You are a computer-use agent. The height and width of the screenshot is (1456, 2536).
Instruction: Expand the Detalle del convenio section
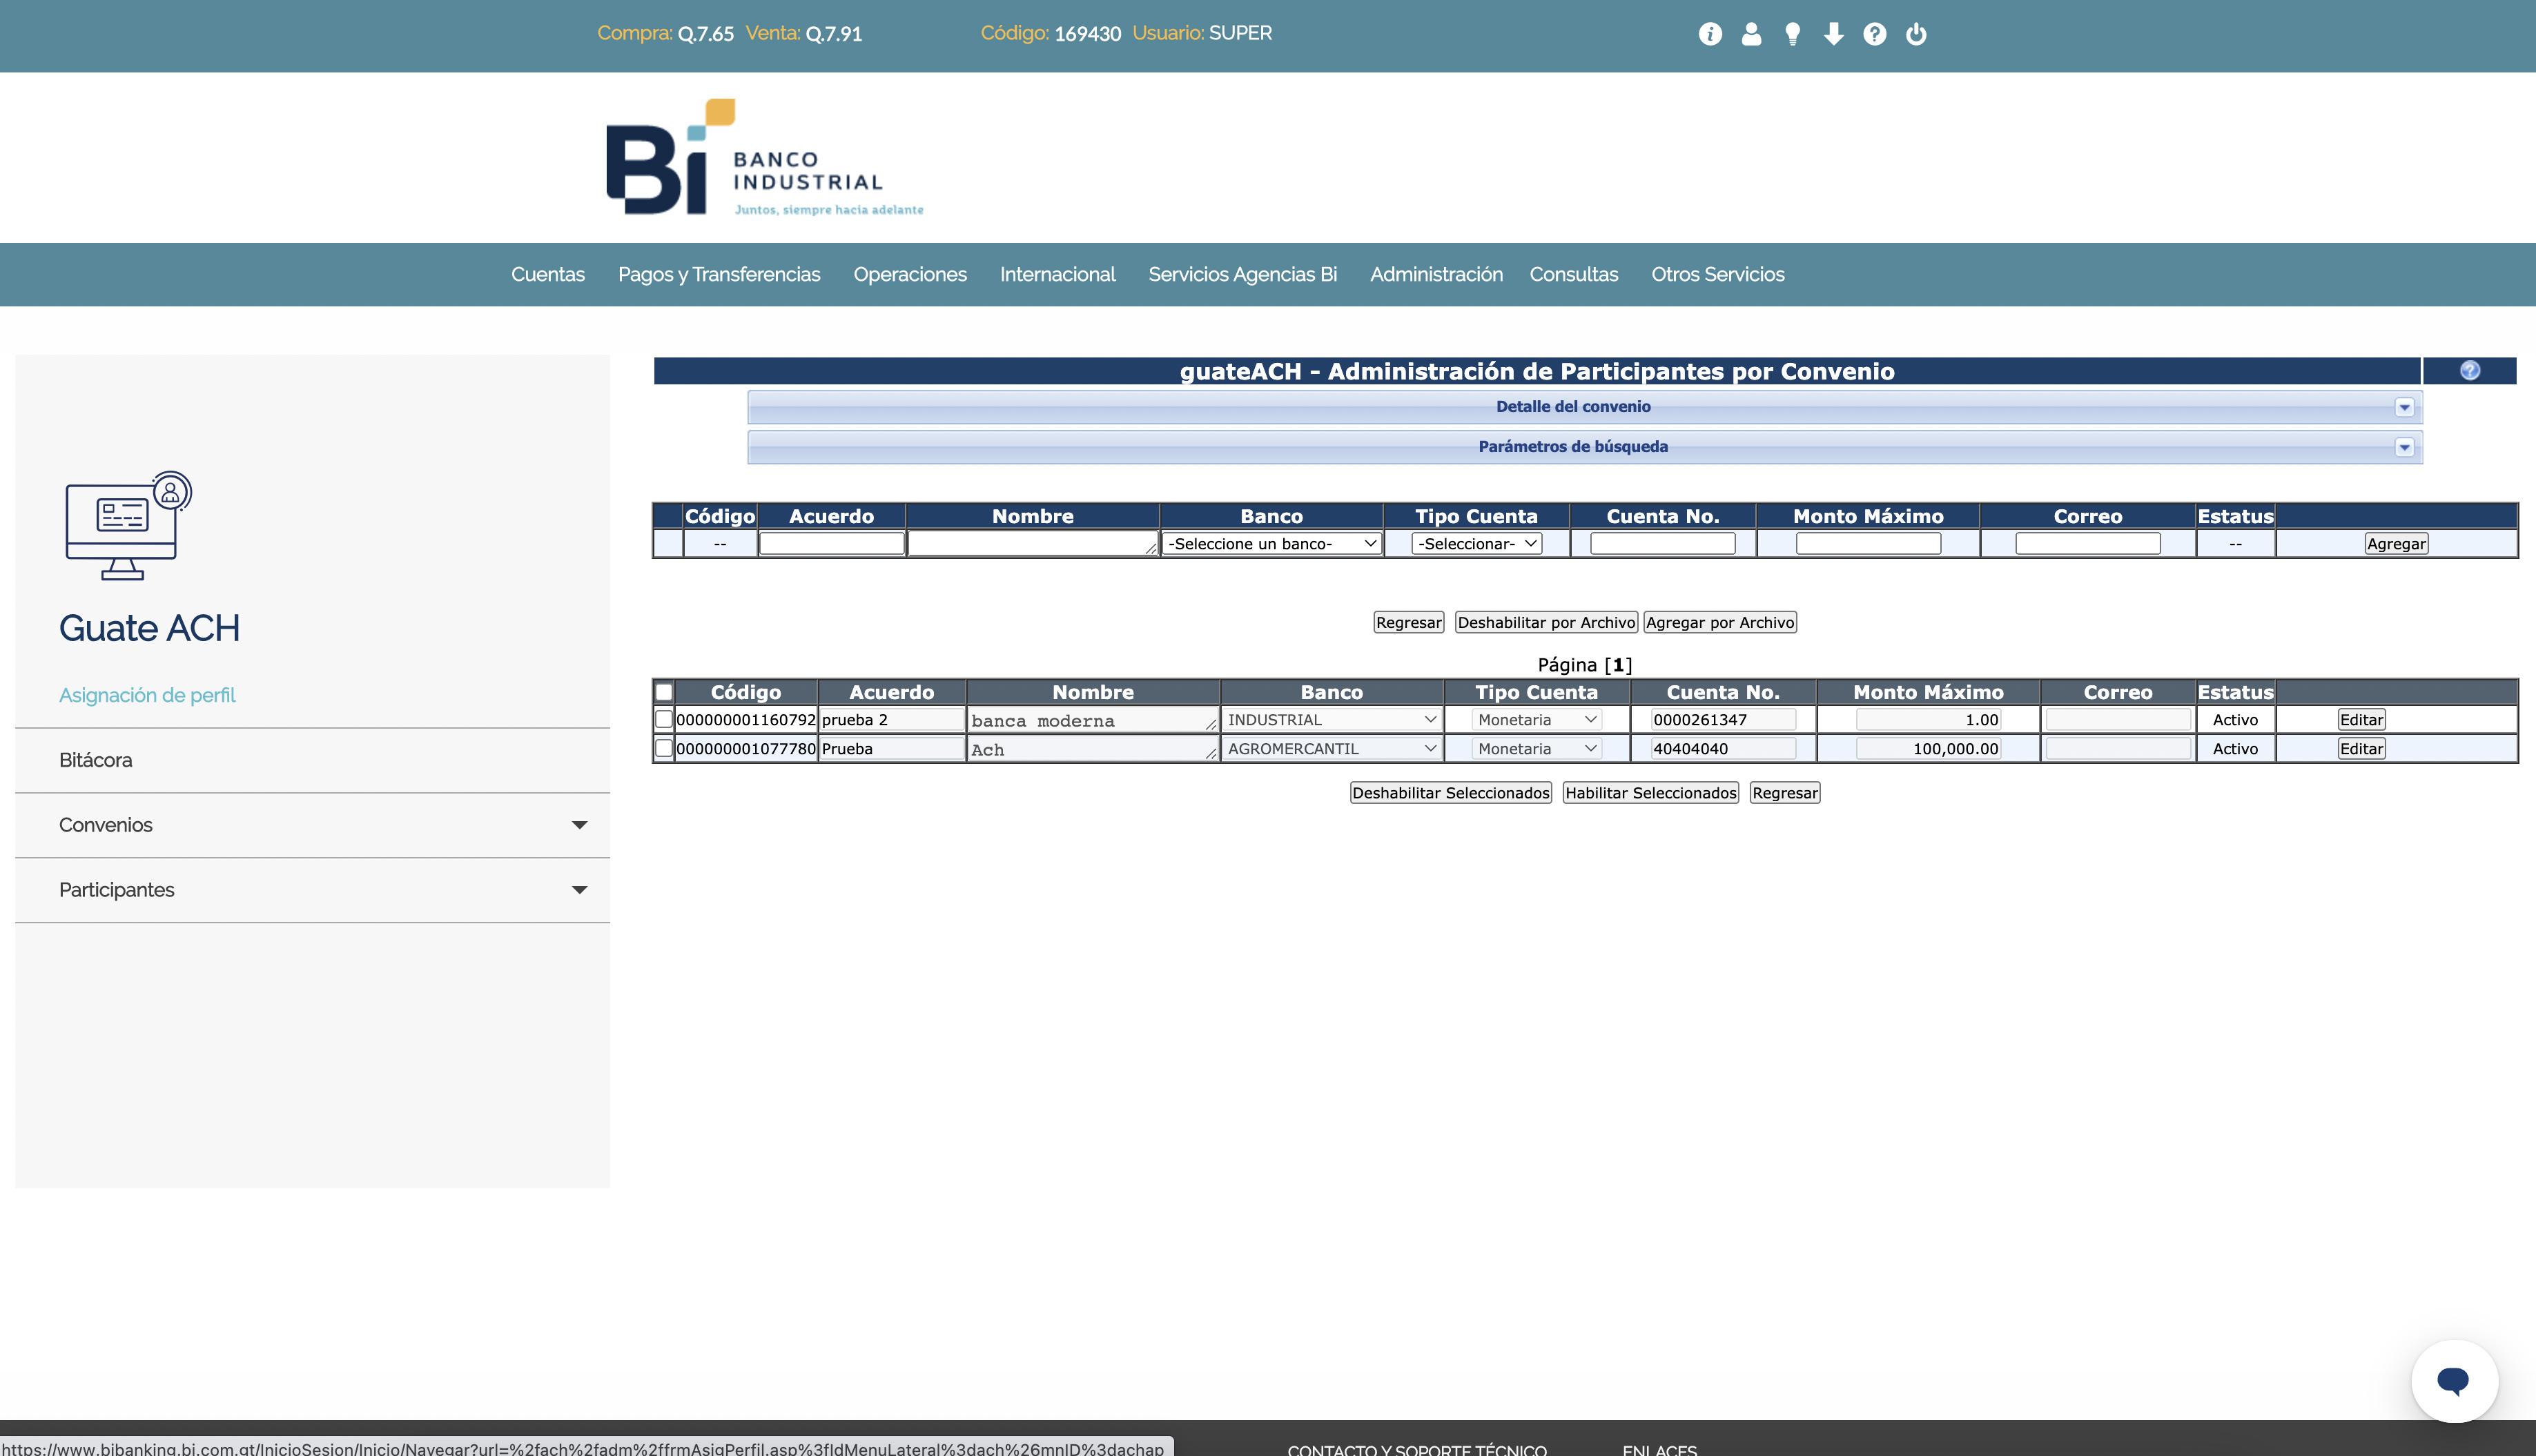2404,407
